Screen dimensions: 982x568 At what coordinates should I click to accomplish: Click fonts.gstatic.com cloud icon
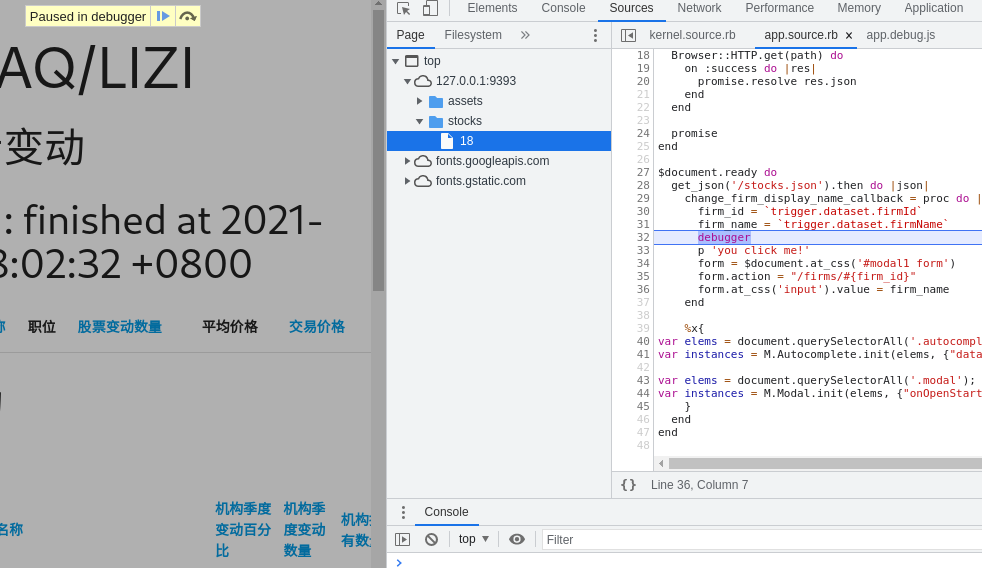[423, 182]
